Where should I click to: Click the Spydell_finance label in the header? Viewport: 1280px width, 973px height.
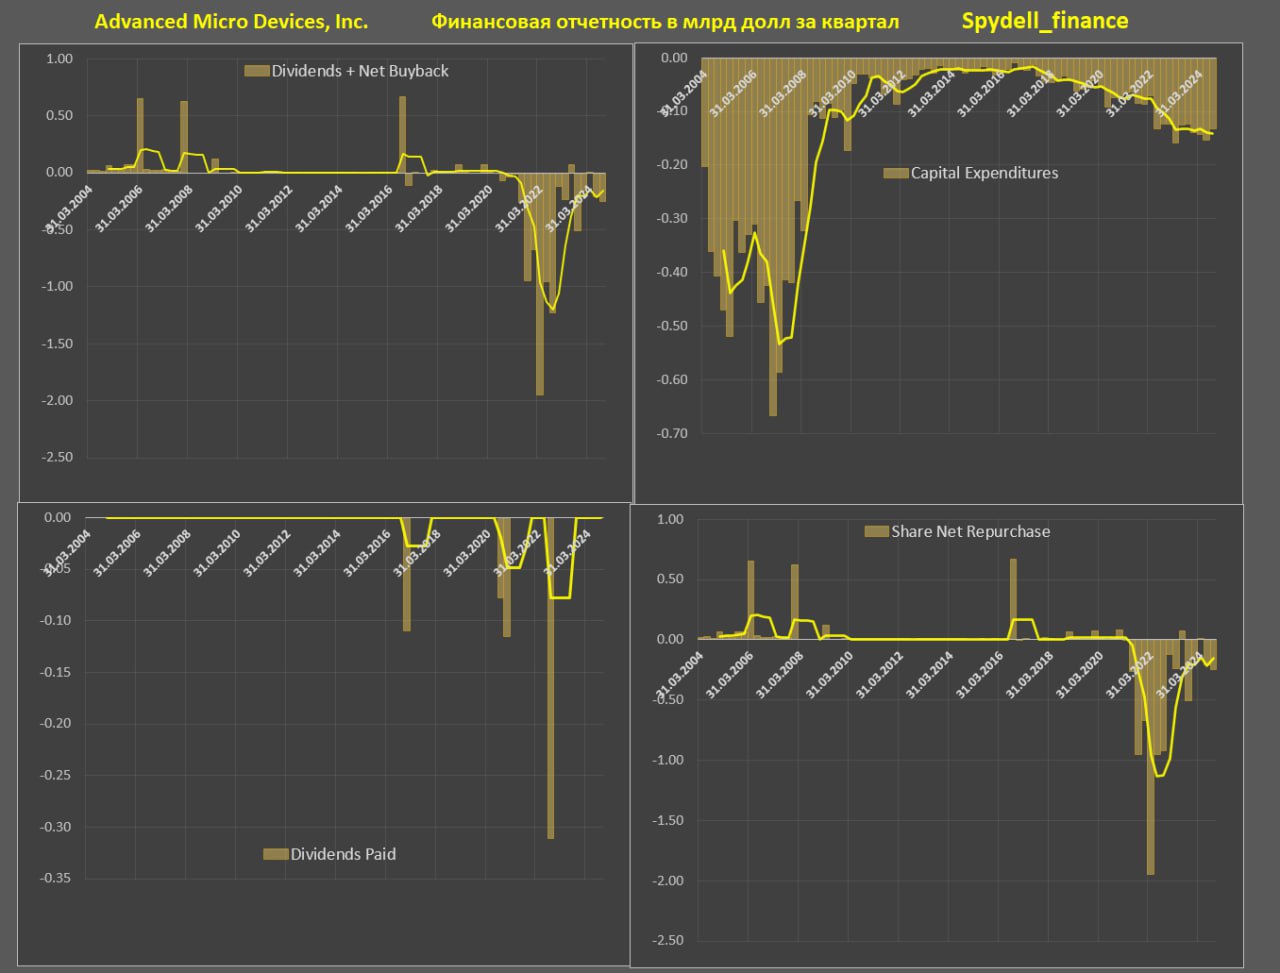point(1044,21)
